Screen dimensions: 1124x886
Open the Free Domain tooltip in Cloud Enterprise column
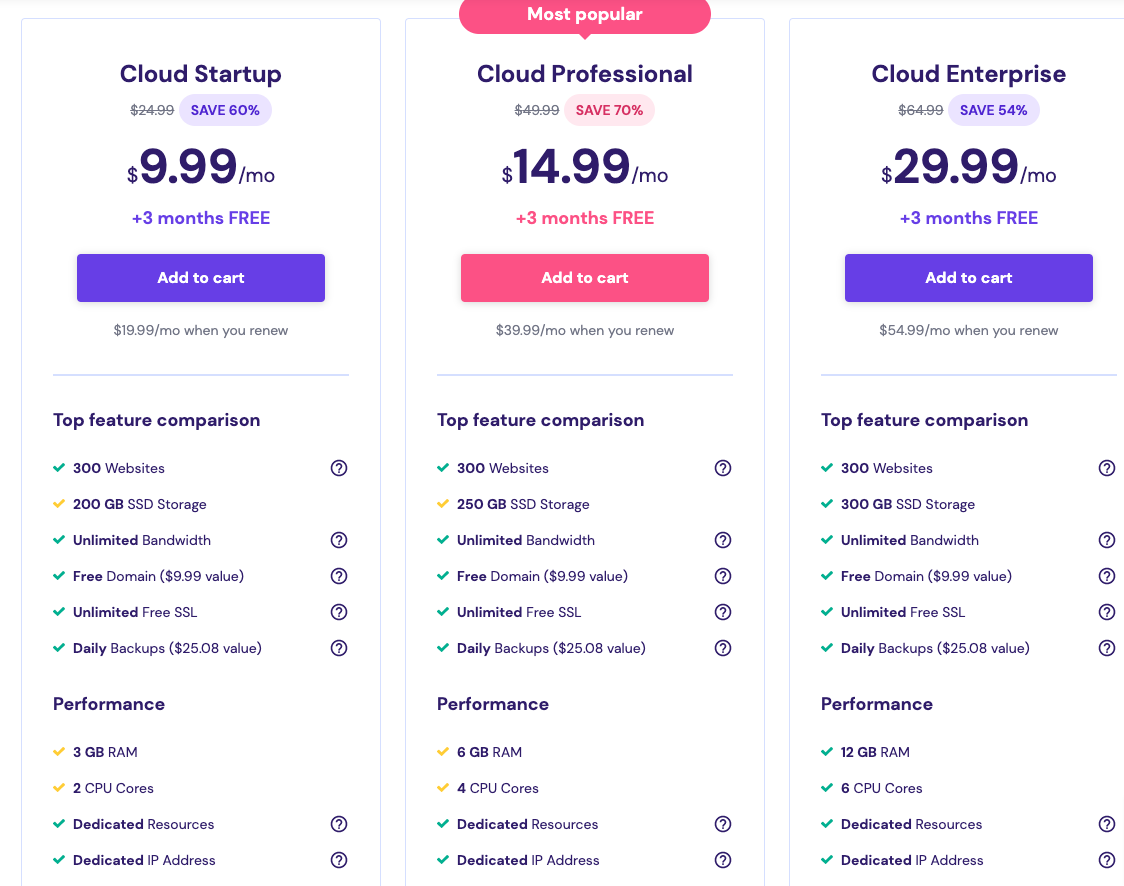[x=1107, y=576]
